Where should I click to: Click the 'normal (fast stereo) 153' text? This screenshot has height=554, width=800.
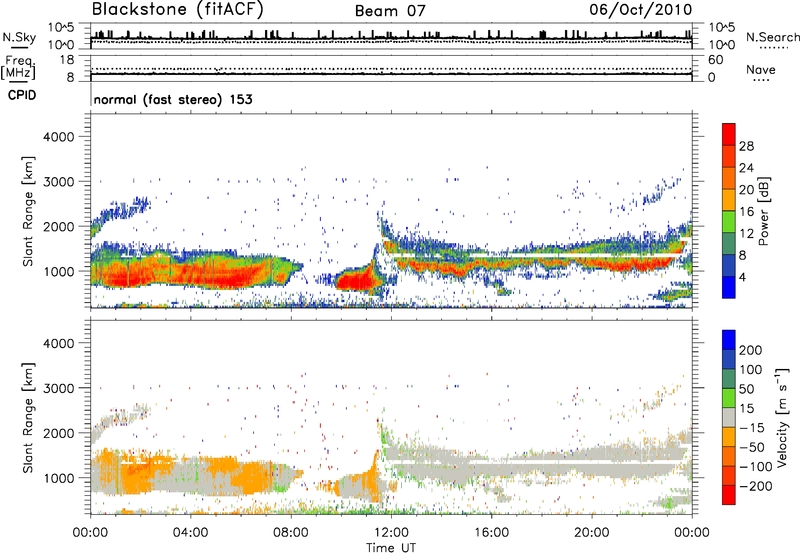pos(173,99)
